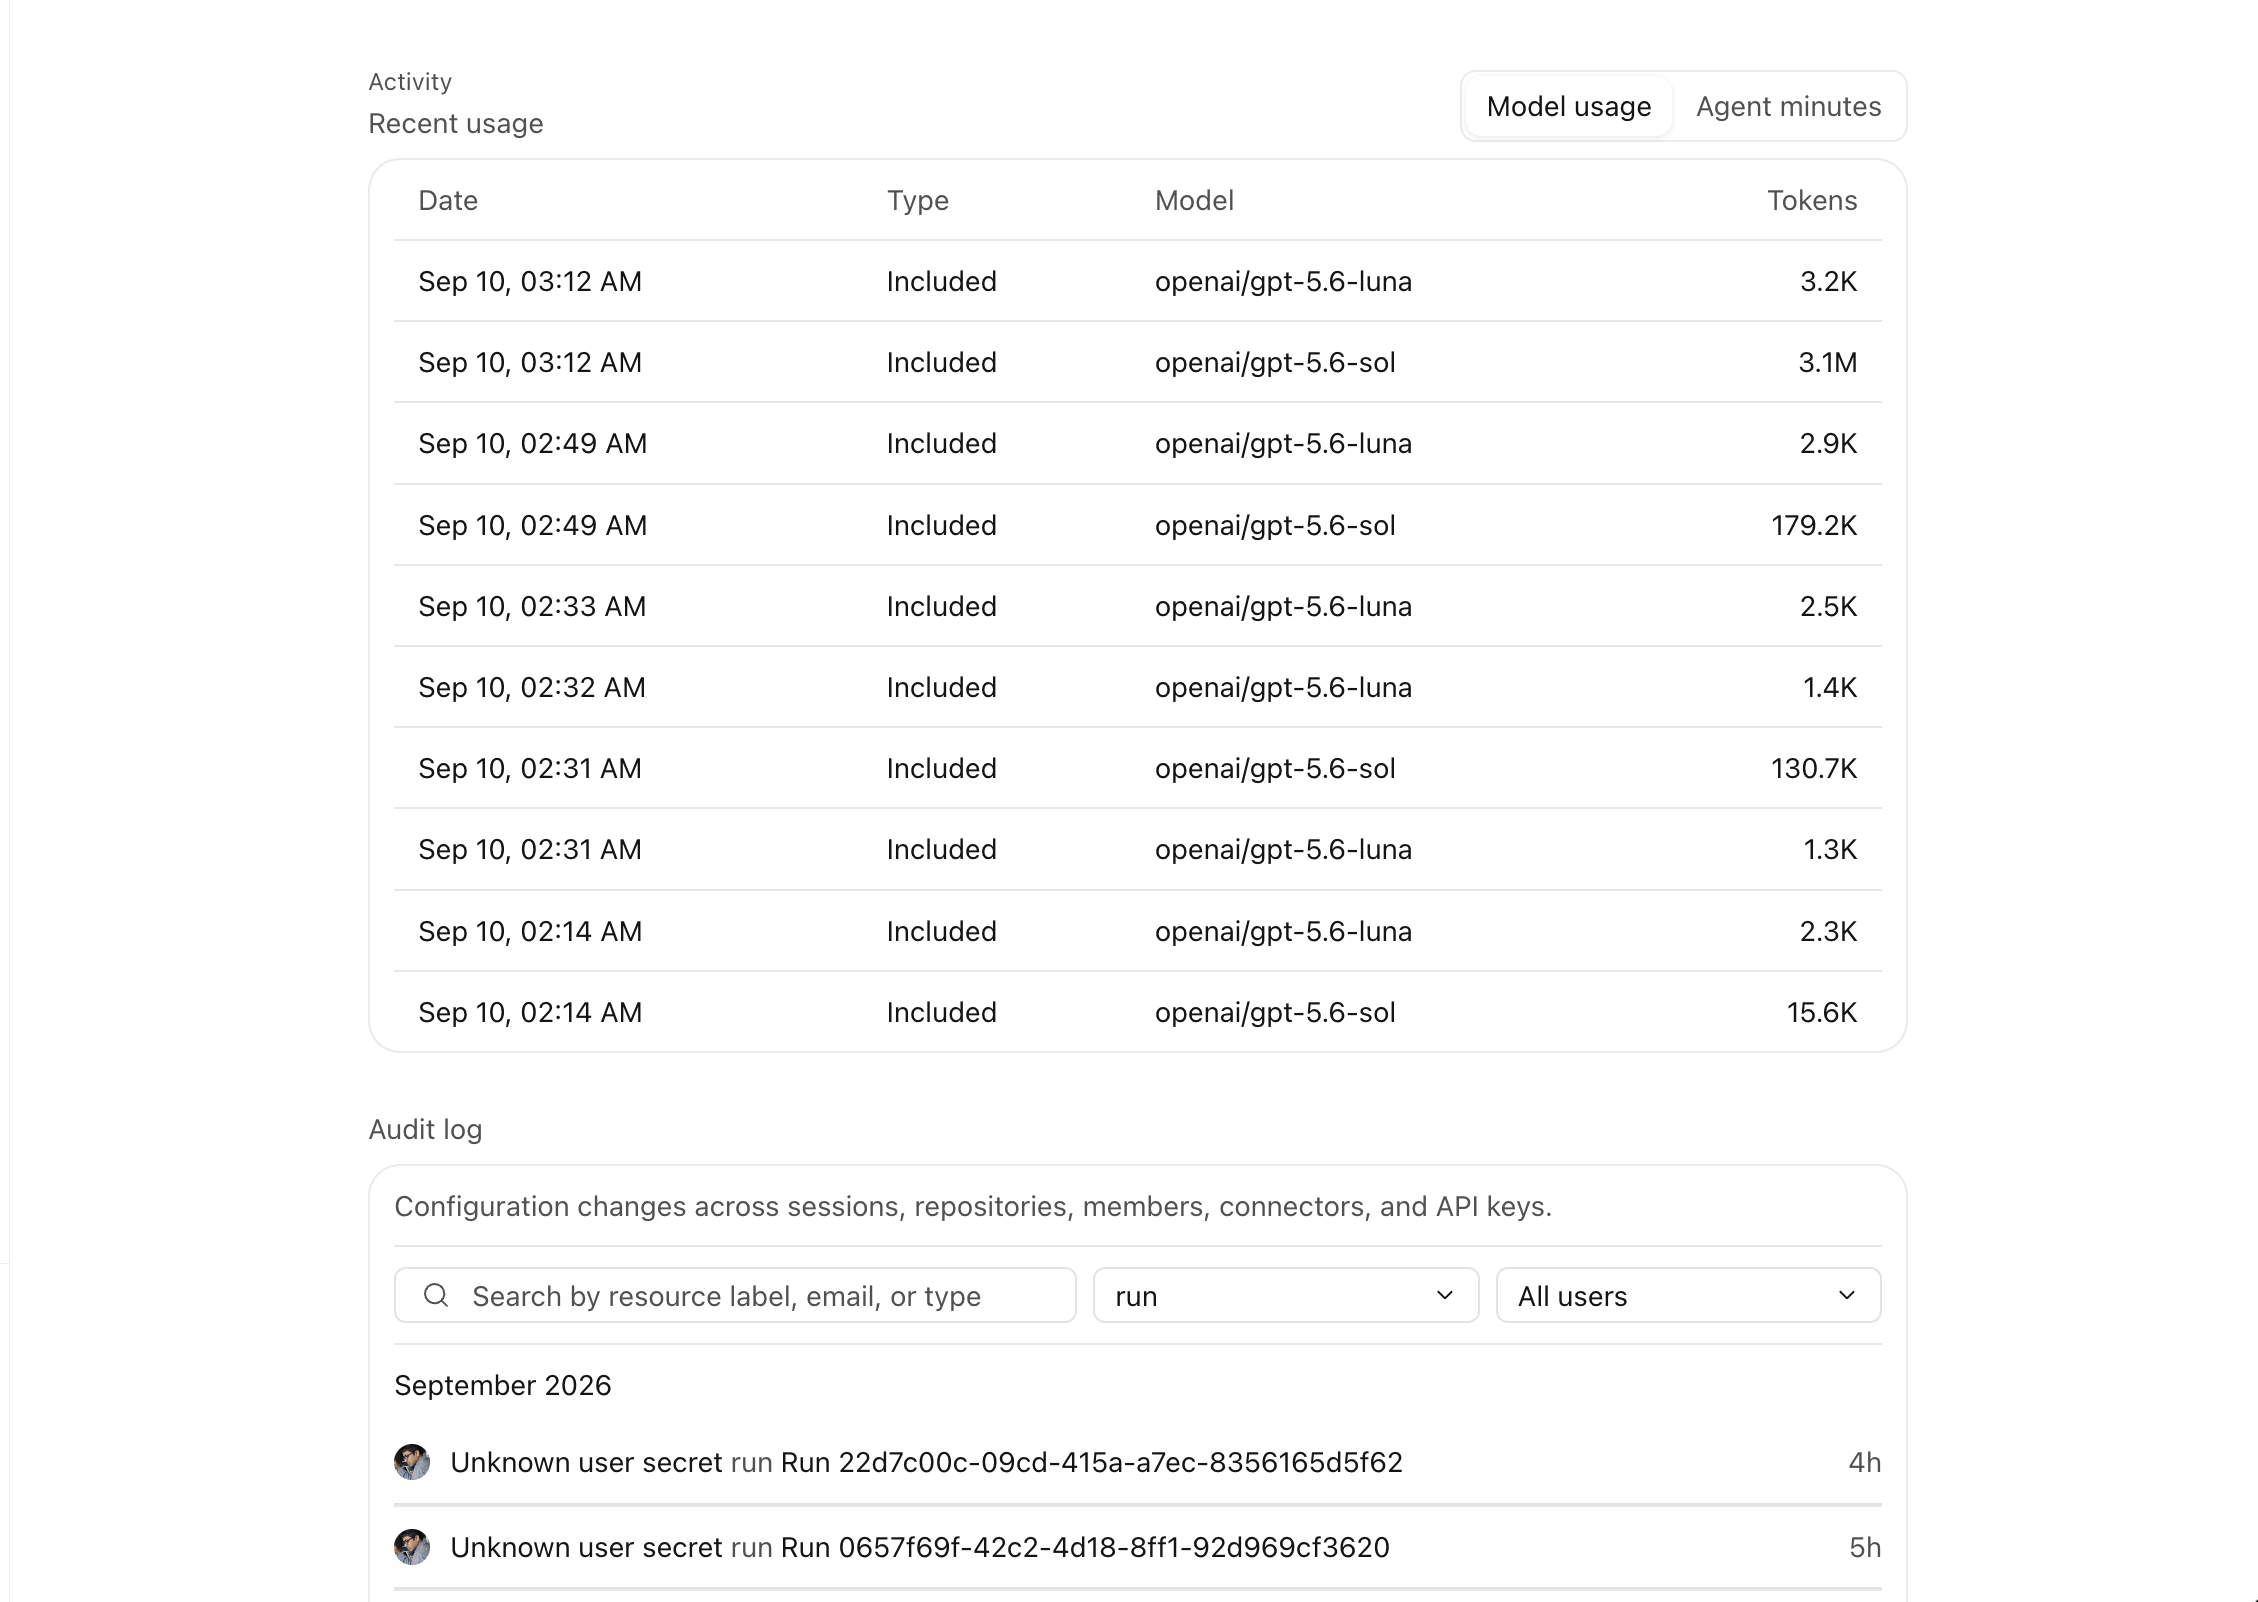Select the 2.5K tokens value
Screen dimensions: 2258x1602
pyautogui.click(x=1828, y=606)
